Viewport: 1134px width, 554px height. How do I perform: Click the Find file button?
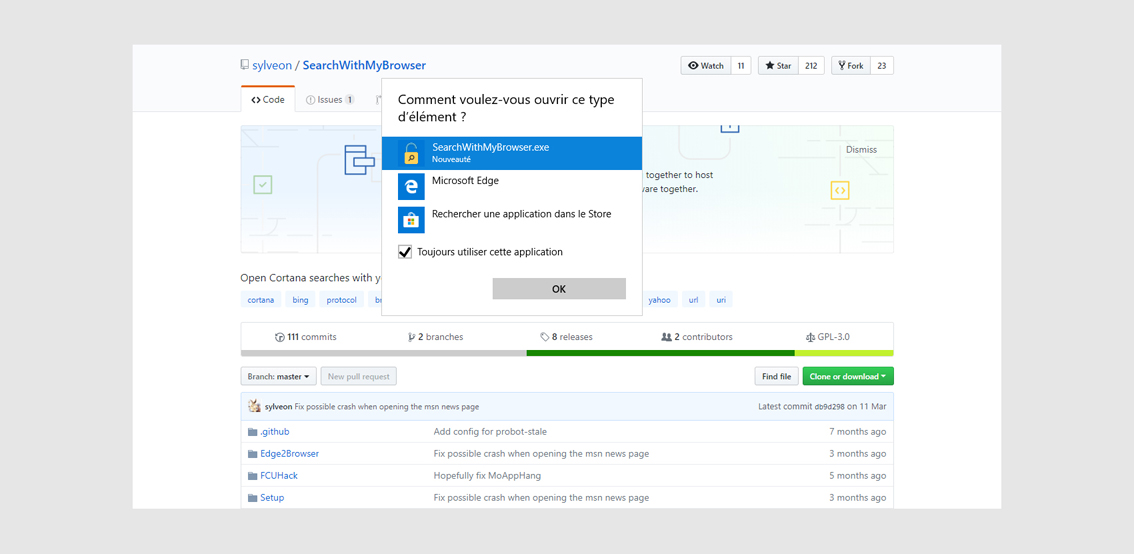776,376
